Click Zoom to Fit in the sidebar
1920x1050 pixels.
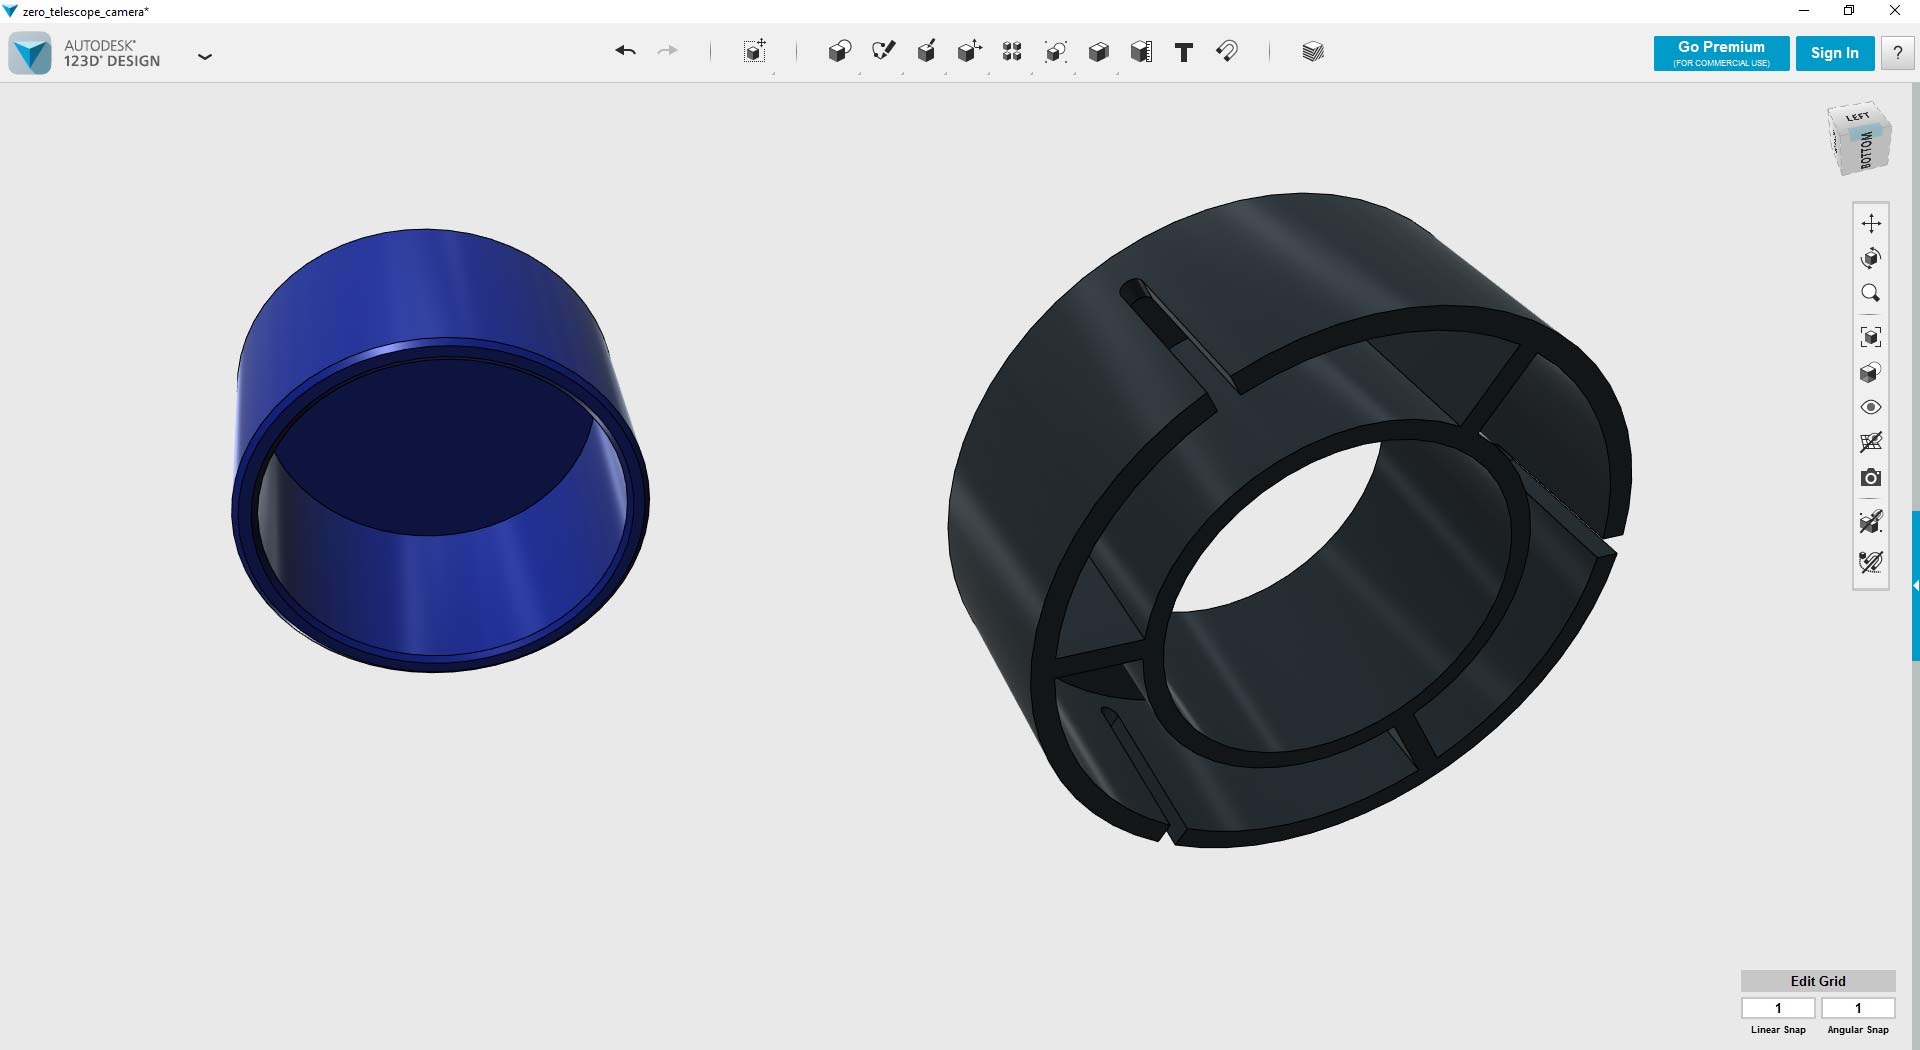pos(1872,336)
